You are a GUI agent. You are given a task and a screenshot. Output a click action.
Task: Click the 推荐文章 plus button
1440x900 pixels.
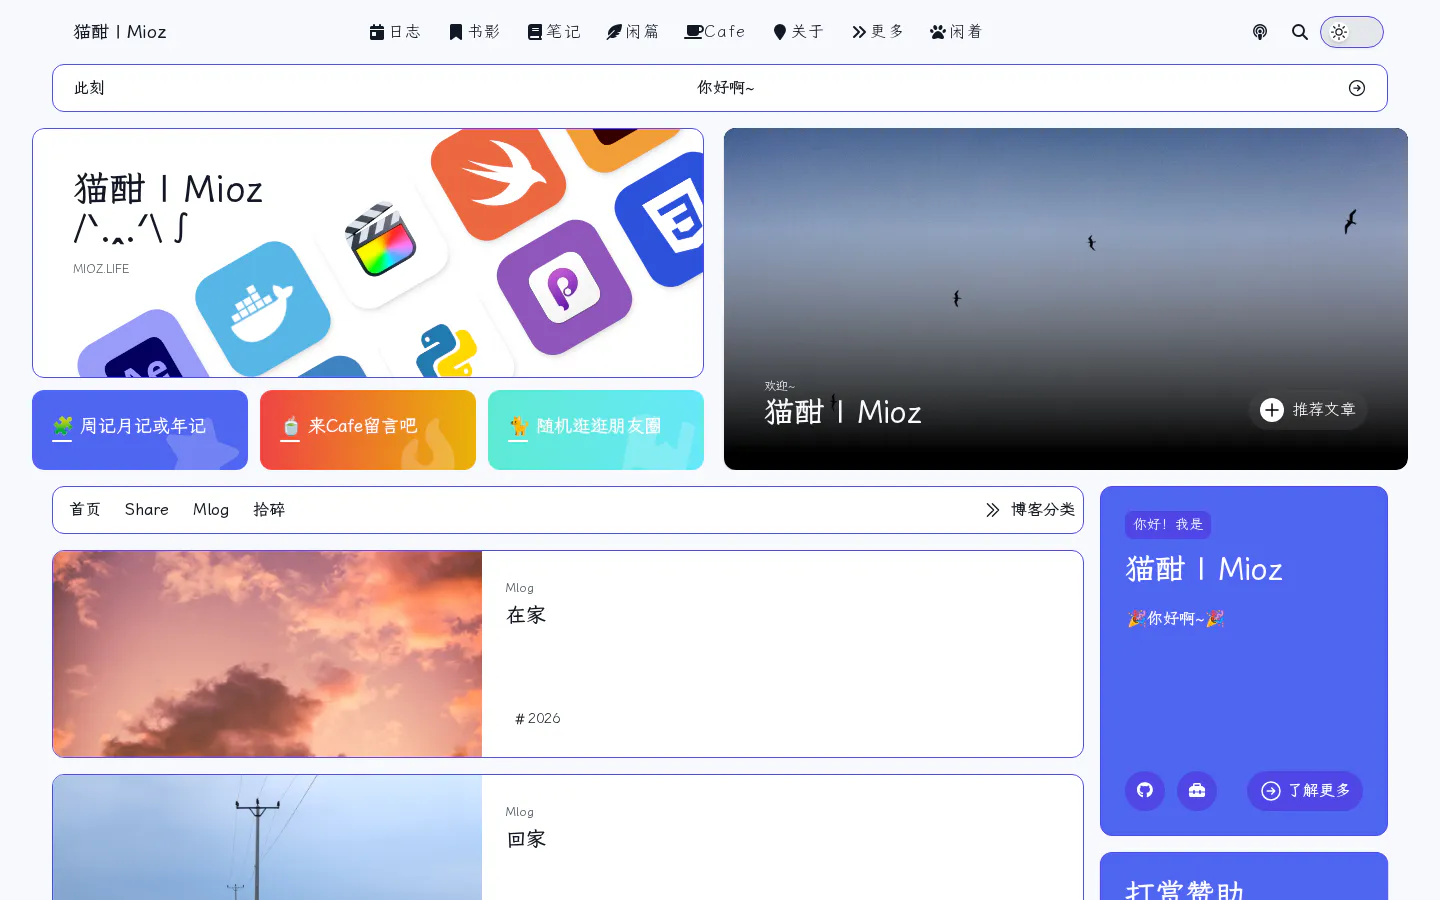pos(1308,410)
